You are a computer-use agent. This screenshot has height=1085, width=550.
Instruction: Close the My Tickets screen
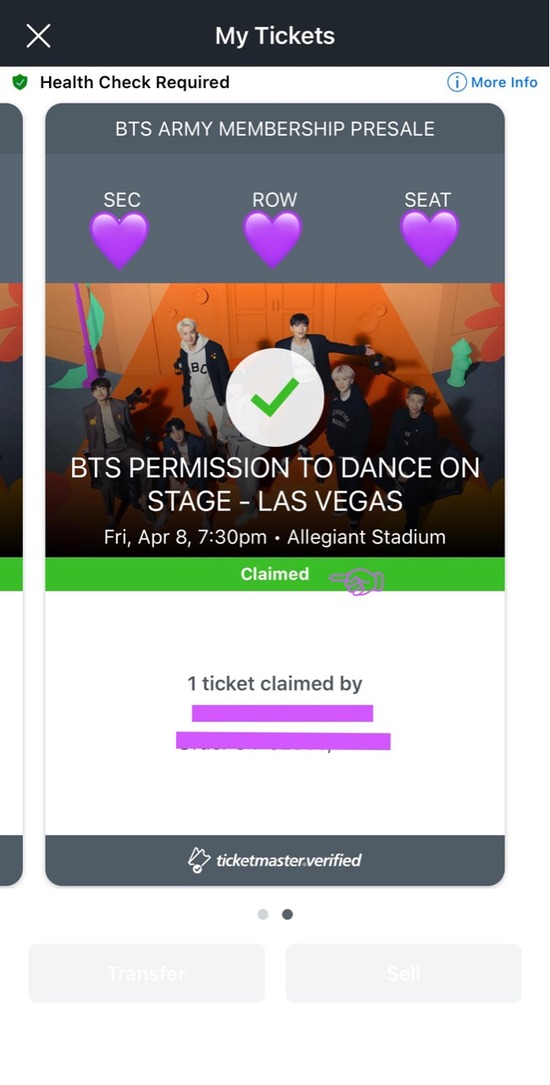point(38,35)
